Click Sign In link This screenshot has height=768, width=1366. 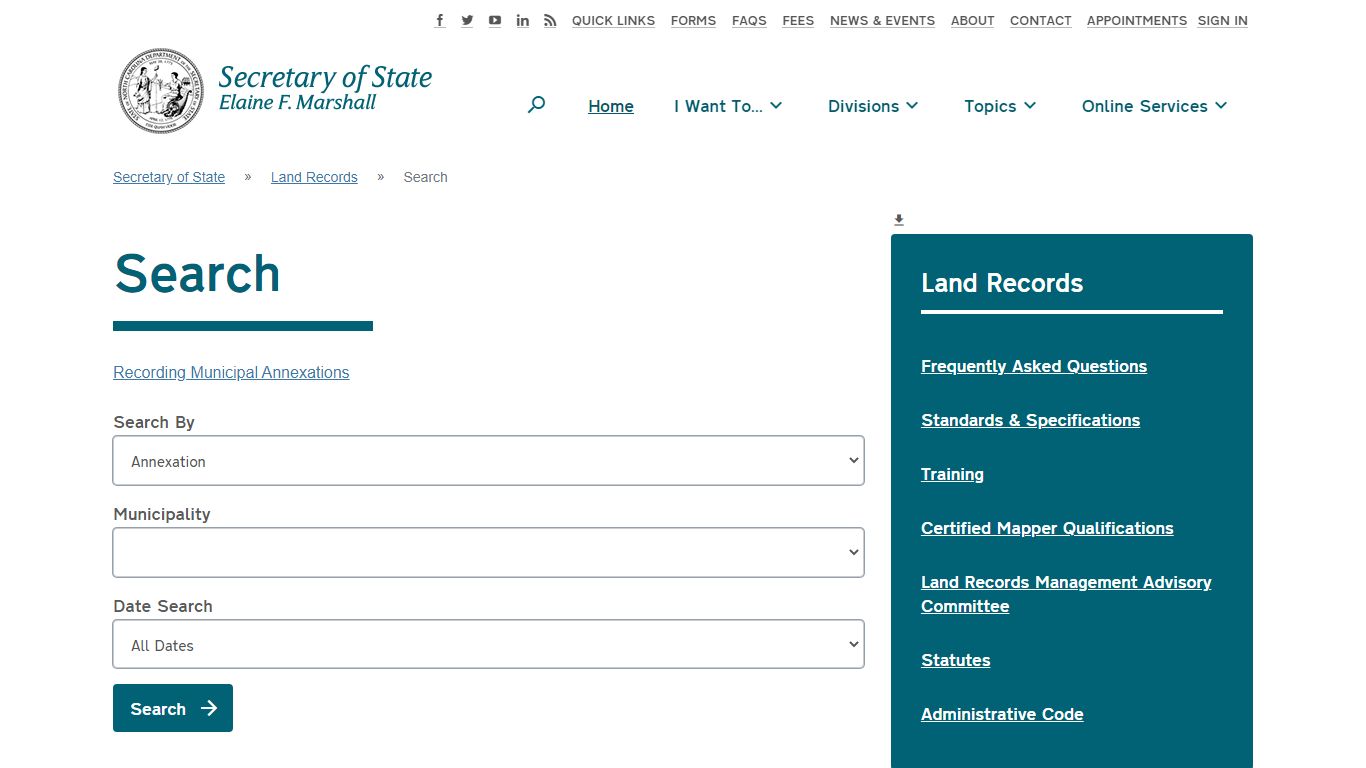[x=1222, y=20]
